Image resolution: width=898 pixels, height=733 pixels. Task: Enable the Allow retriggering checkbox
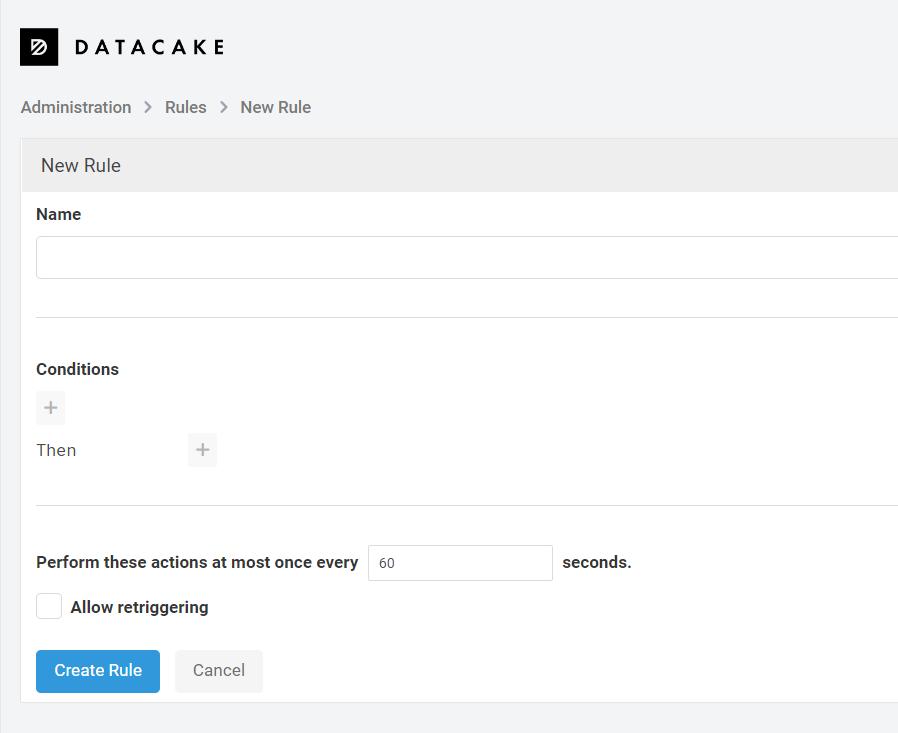coord(49,607)
